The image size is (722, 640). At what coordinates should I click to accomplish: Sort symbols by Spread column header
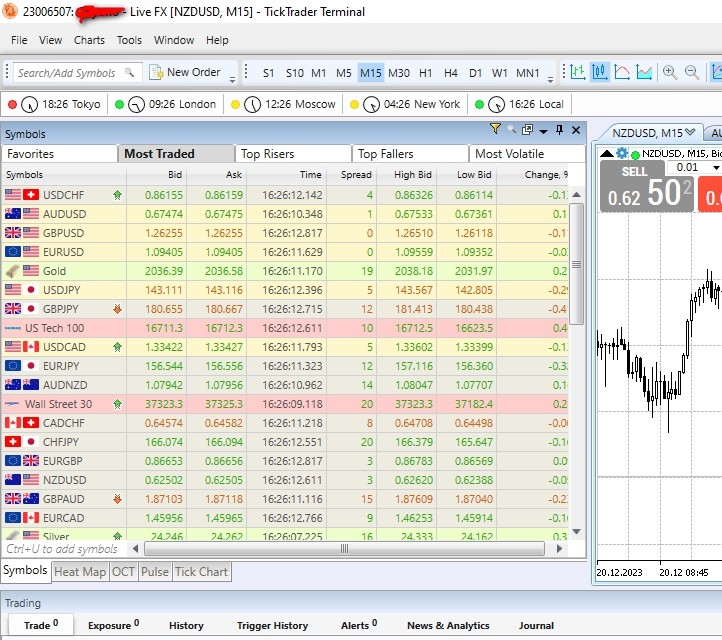tap(356, 175)
